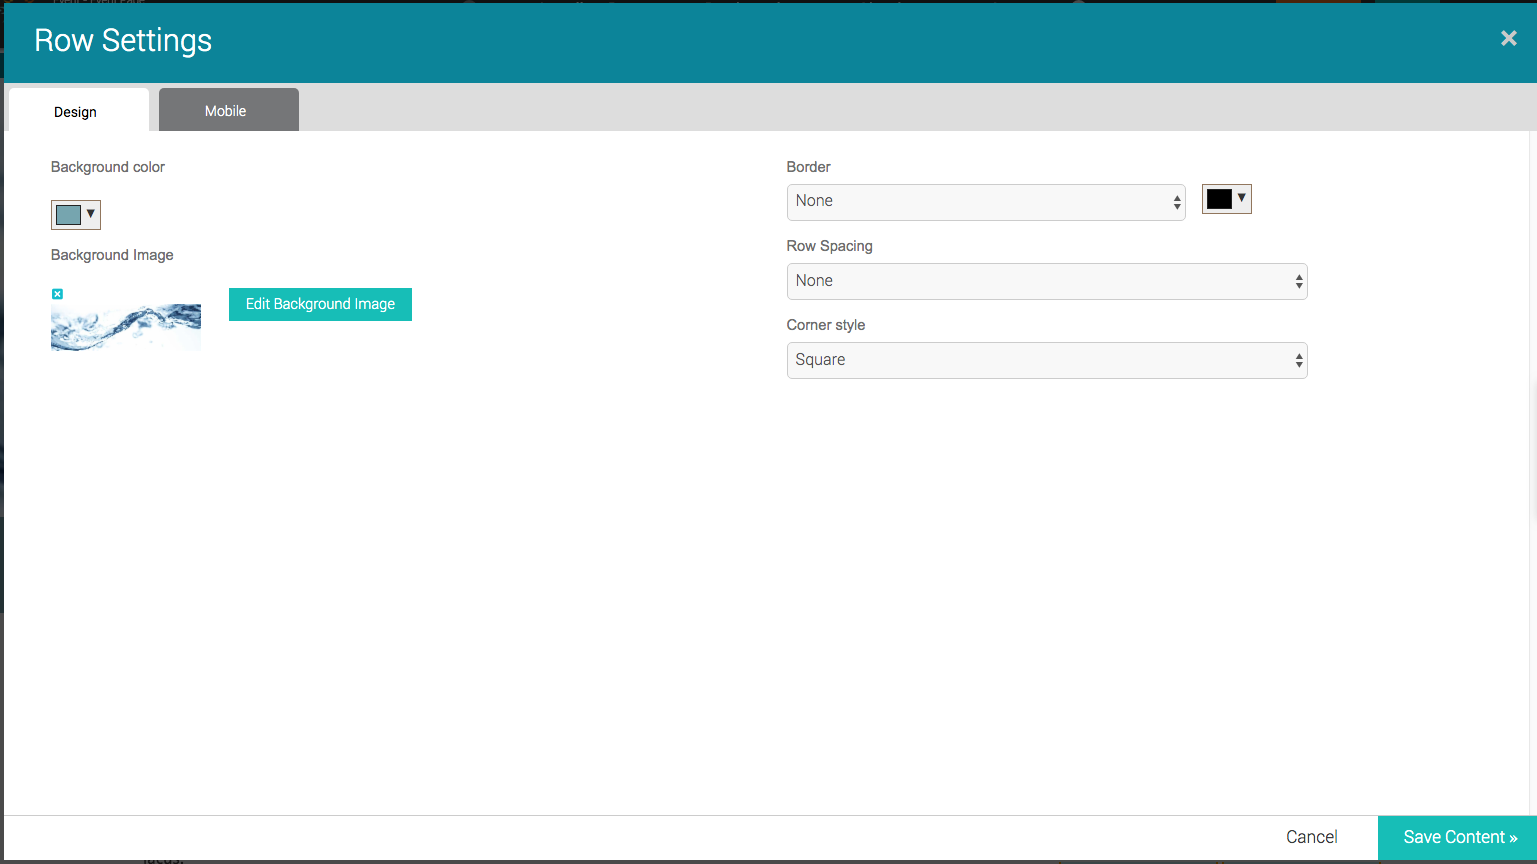Image resolution: width=1537 pixels, height=864 pixels.
Task: Close the Row Settings dialog
Action: (x=1508, y=39)
